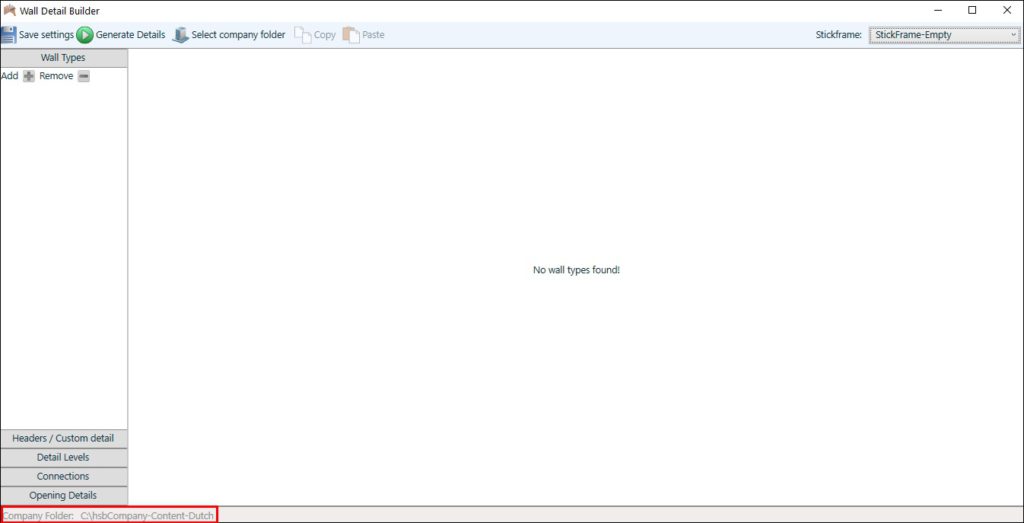Open the Wall Types panel tab
The height and width of the screenshot is (523, 1024).
click(63, 57)
